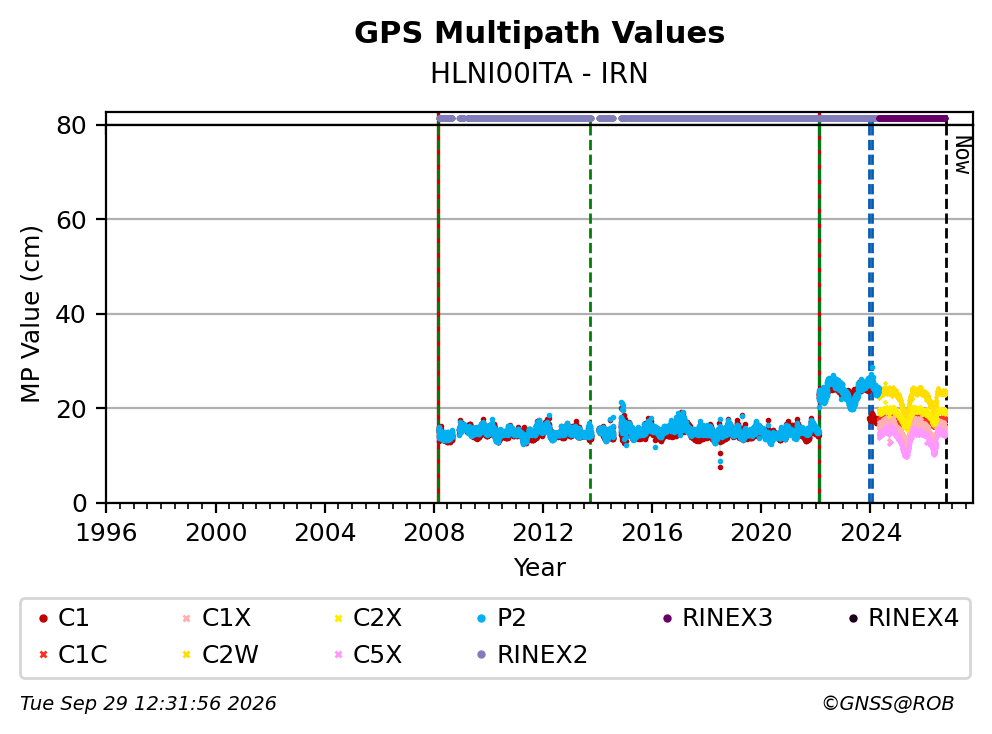Click the C1X pink cross legend marker
Viewport: 992px width, 734px height.
(x=186, y=618)
